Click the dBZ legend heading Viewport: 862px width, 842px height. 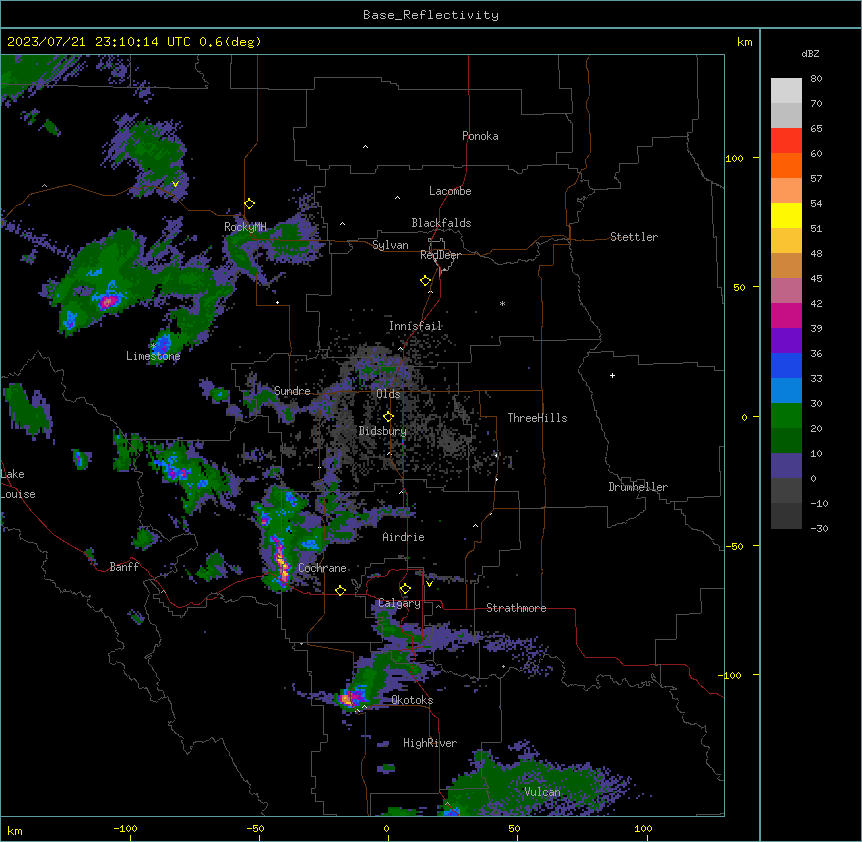[x=810, y=53]
